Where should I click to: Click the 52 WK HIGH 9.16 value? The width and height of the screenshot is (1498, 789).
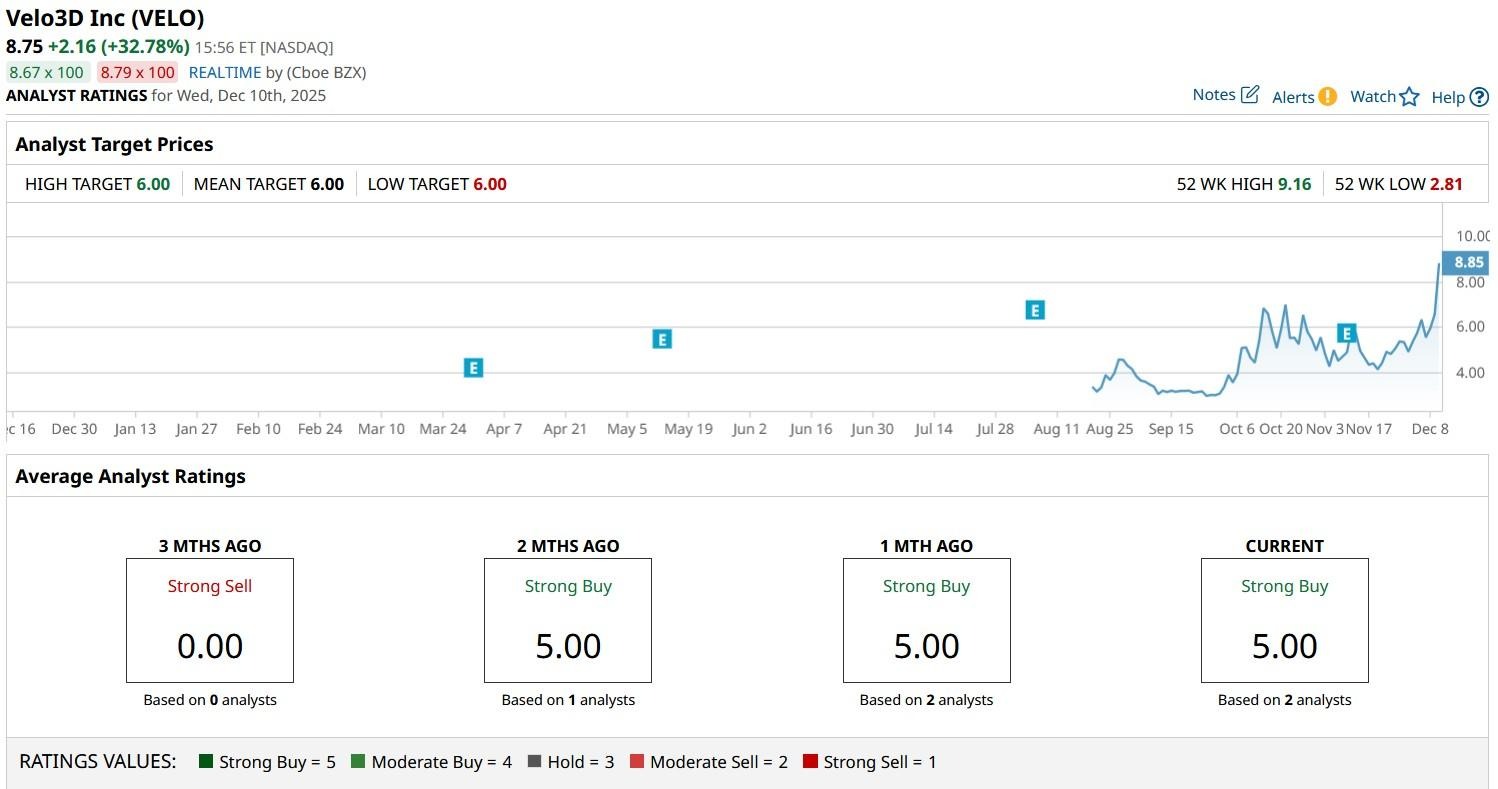[1295, 184]
